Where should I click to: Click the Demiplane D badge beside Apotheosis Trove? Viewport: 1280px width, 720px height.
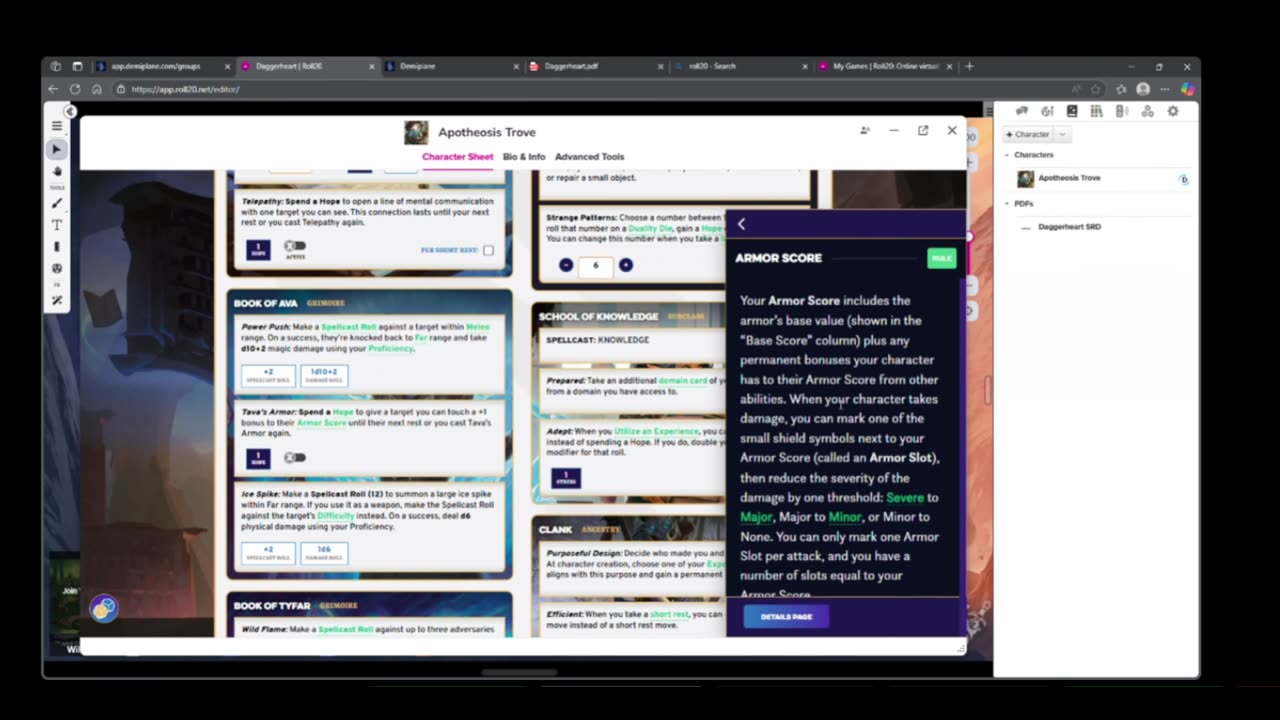[x=1184, y=180]
